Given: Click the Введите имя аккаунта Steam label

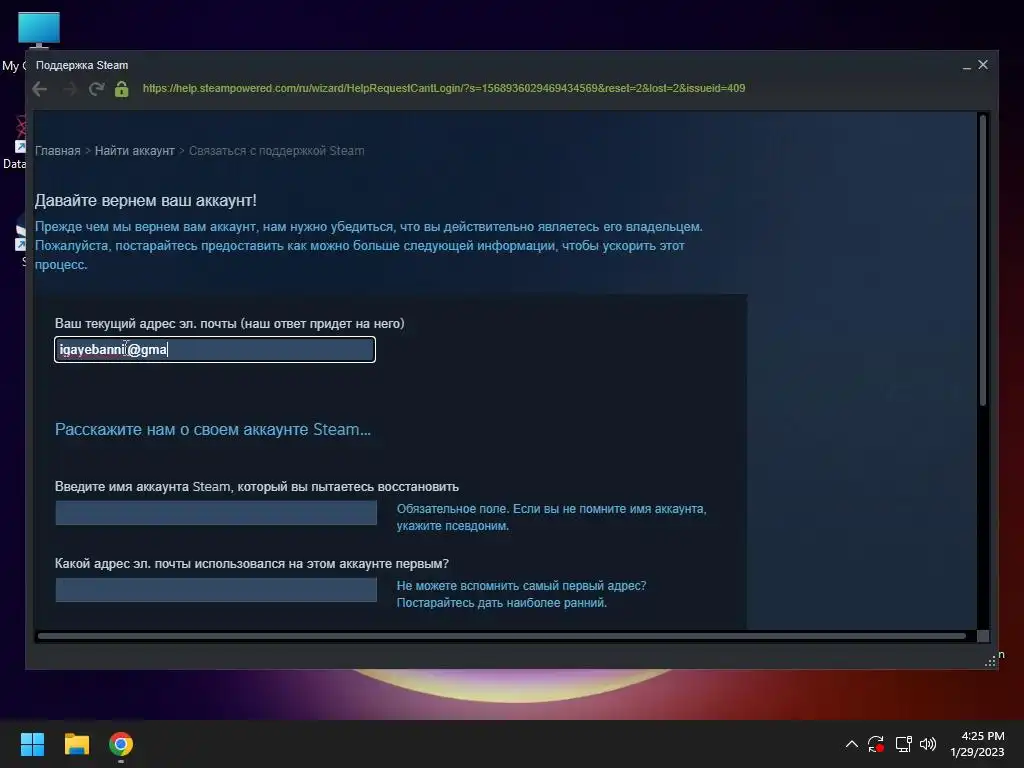Looking at the screenshot, I should tap(257, 487).
